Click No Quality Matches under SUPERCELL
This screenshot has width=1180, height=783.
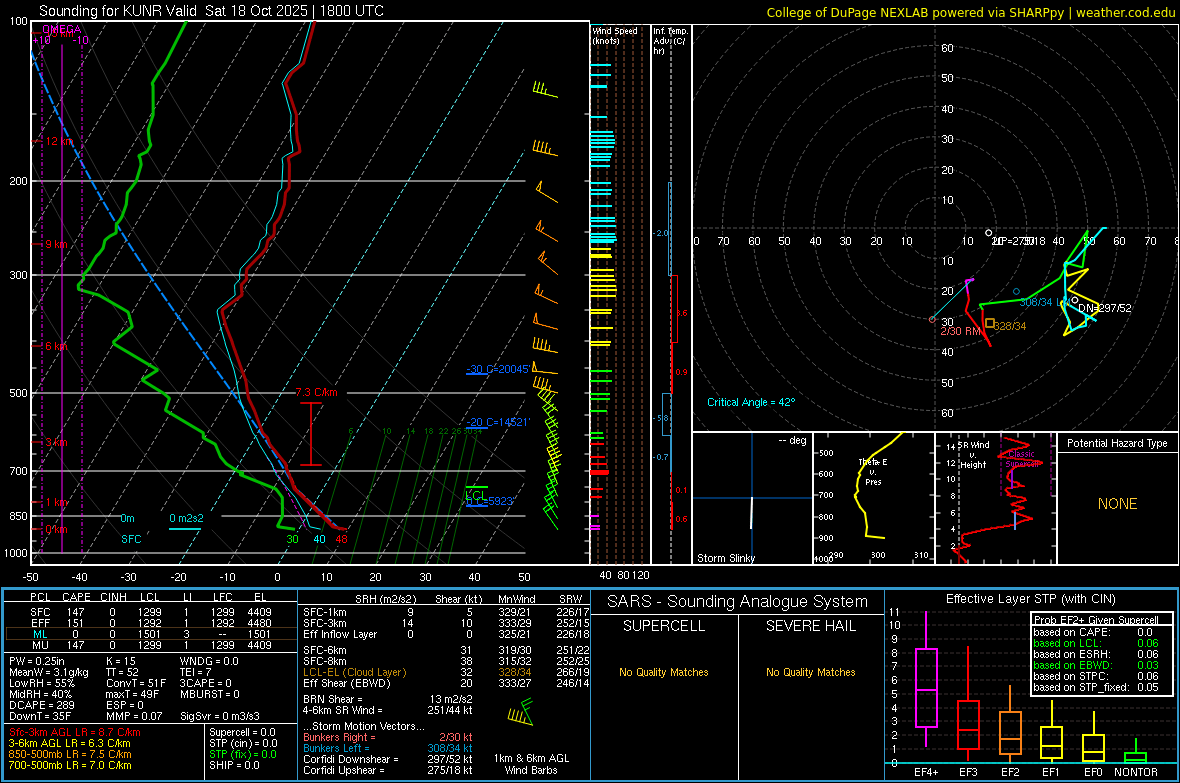664,672
